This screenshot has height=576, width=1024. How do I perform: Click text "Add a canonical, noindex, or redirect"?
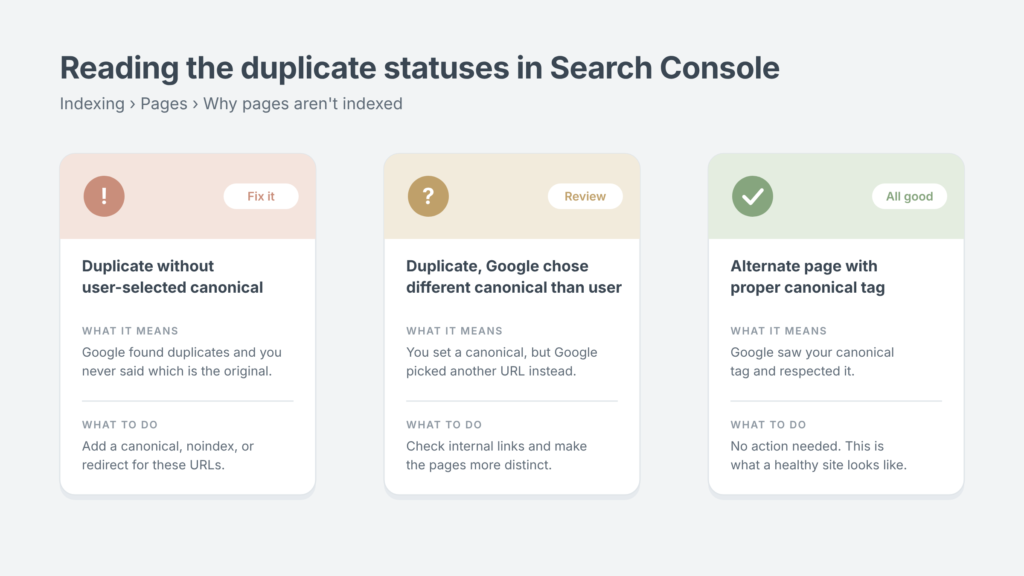tap(168, 456)
